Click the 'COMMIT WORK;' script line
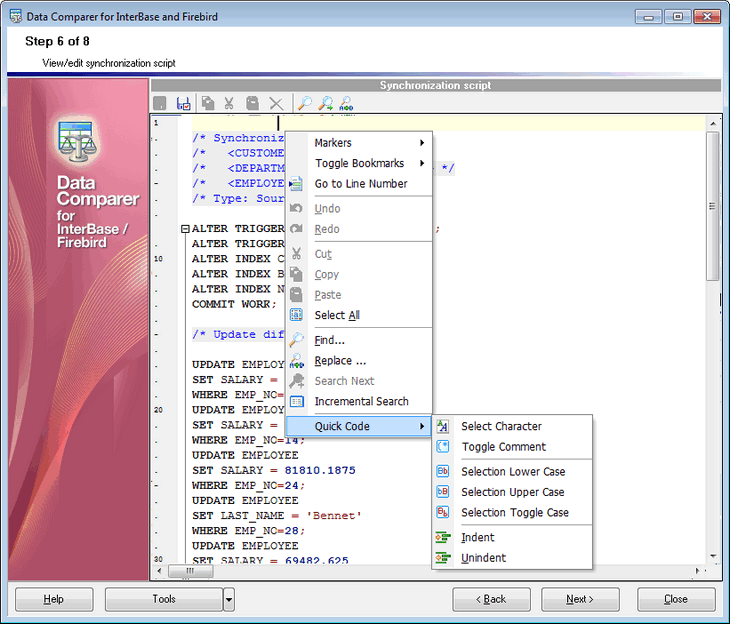Viewport: 730px width, 624px height. point(234,304)
